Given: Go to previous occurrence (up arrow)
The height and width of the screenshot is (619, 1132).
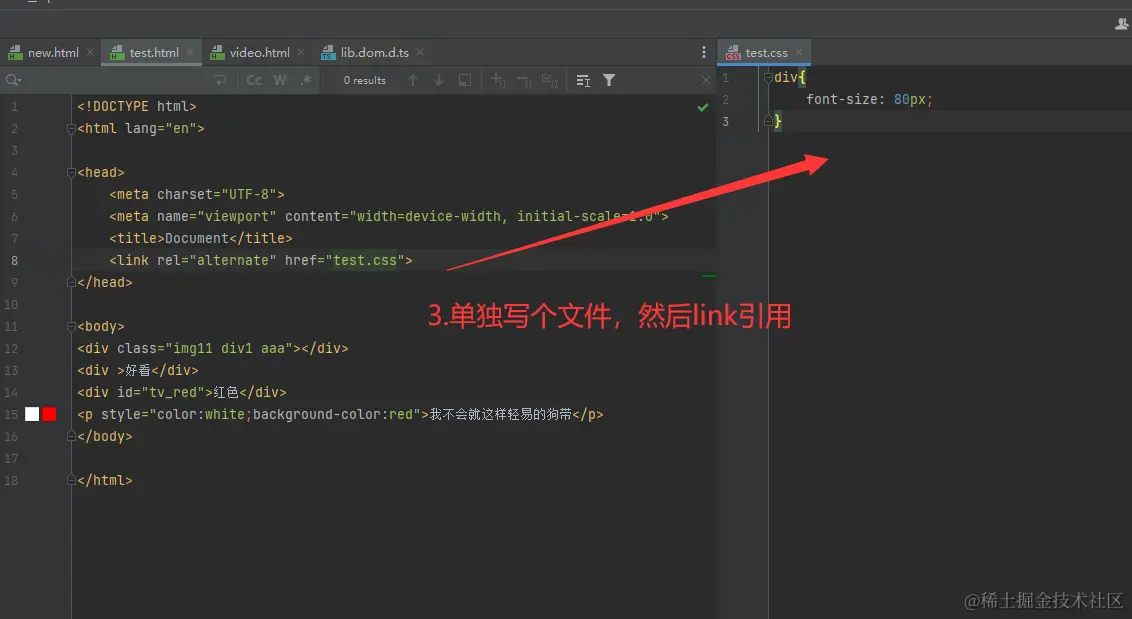Looking at the screenshot, I should pyautogui.click(x=413, y=80).
